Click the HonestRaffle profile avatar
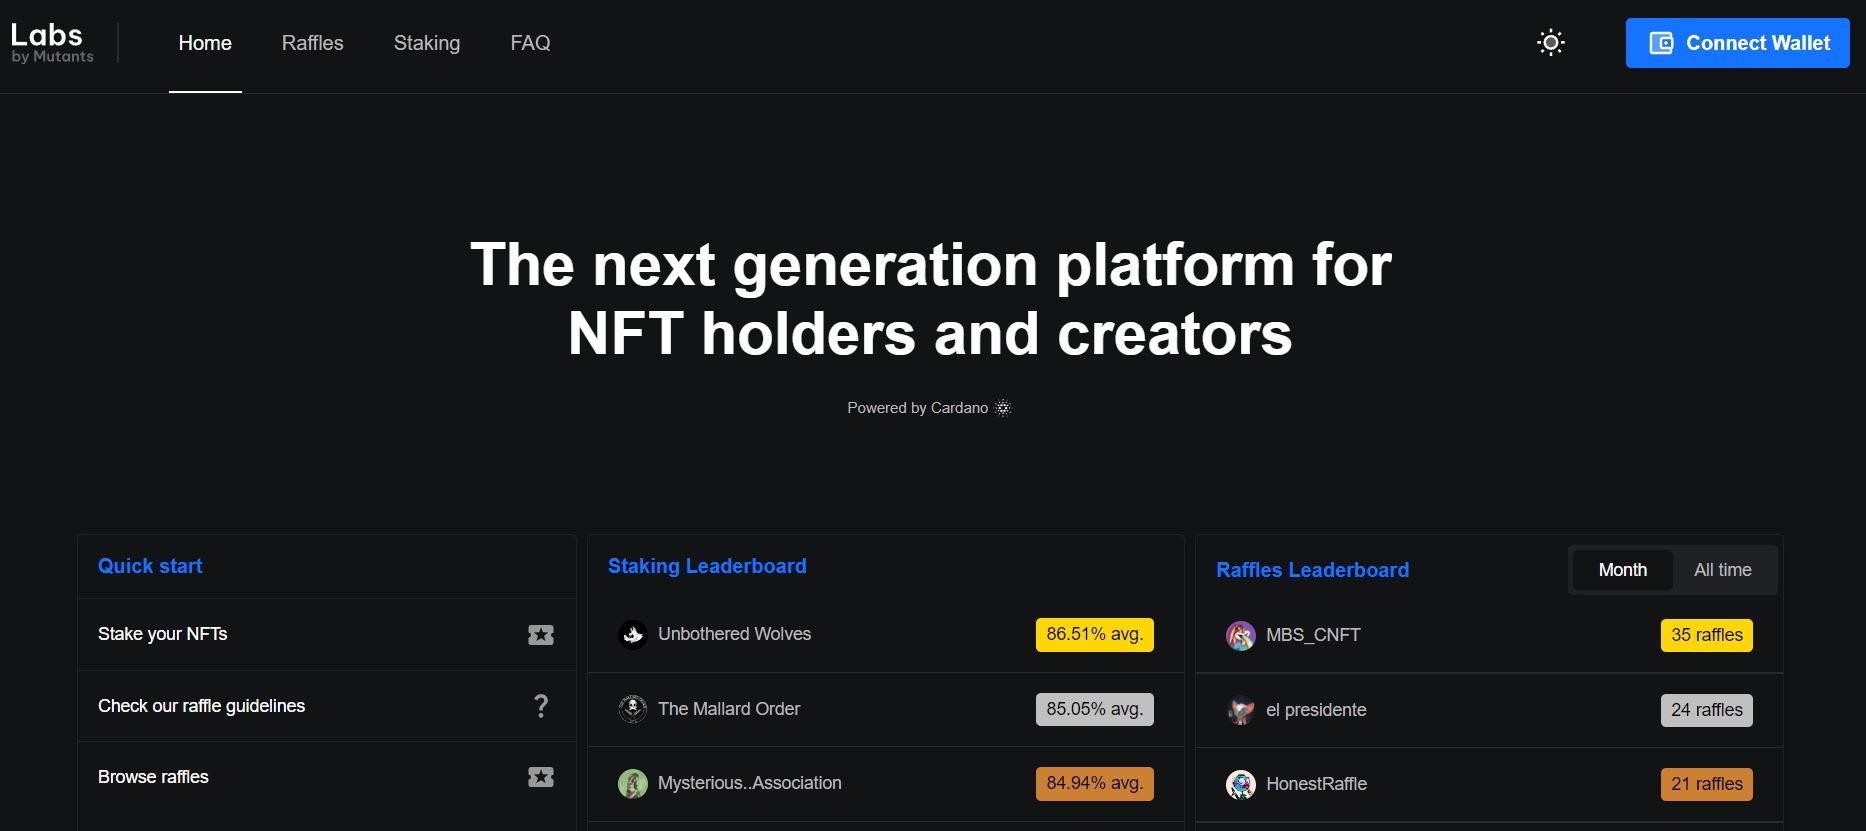The height and width of the screenshot is (831, 1866). tap(1240, 784)
